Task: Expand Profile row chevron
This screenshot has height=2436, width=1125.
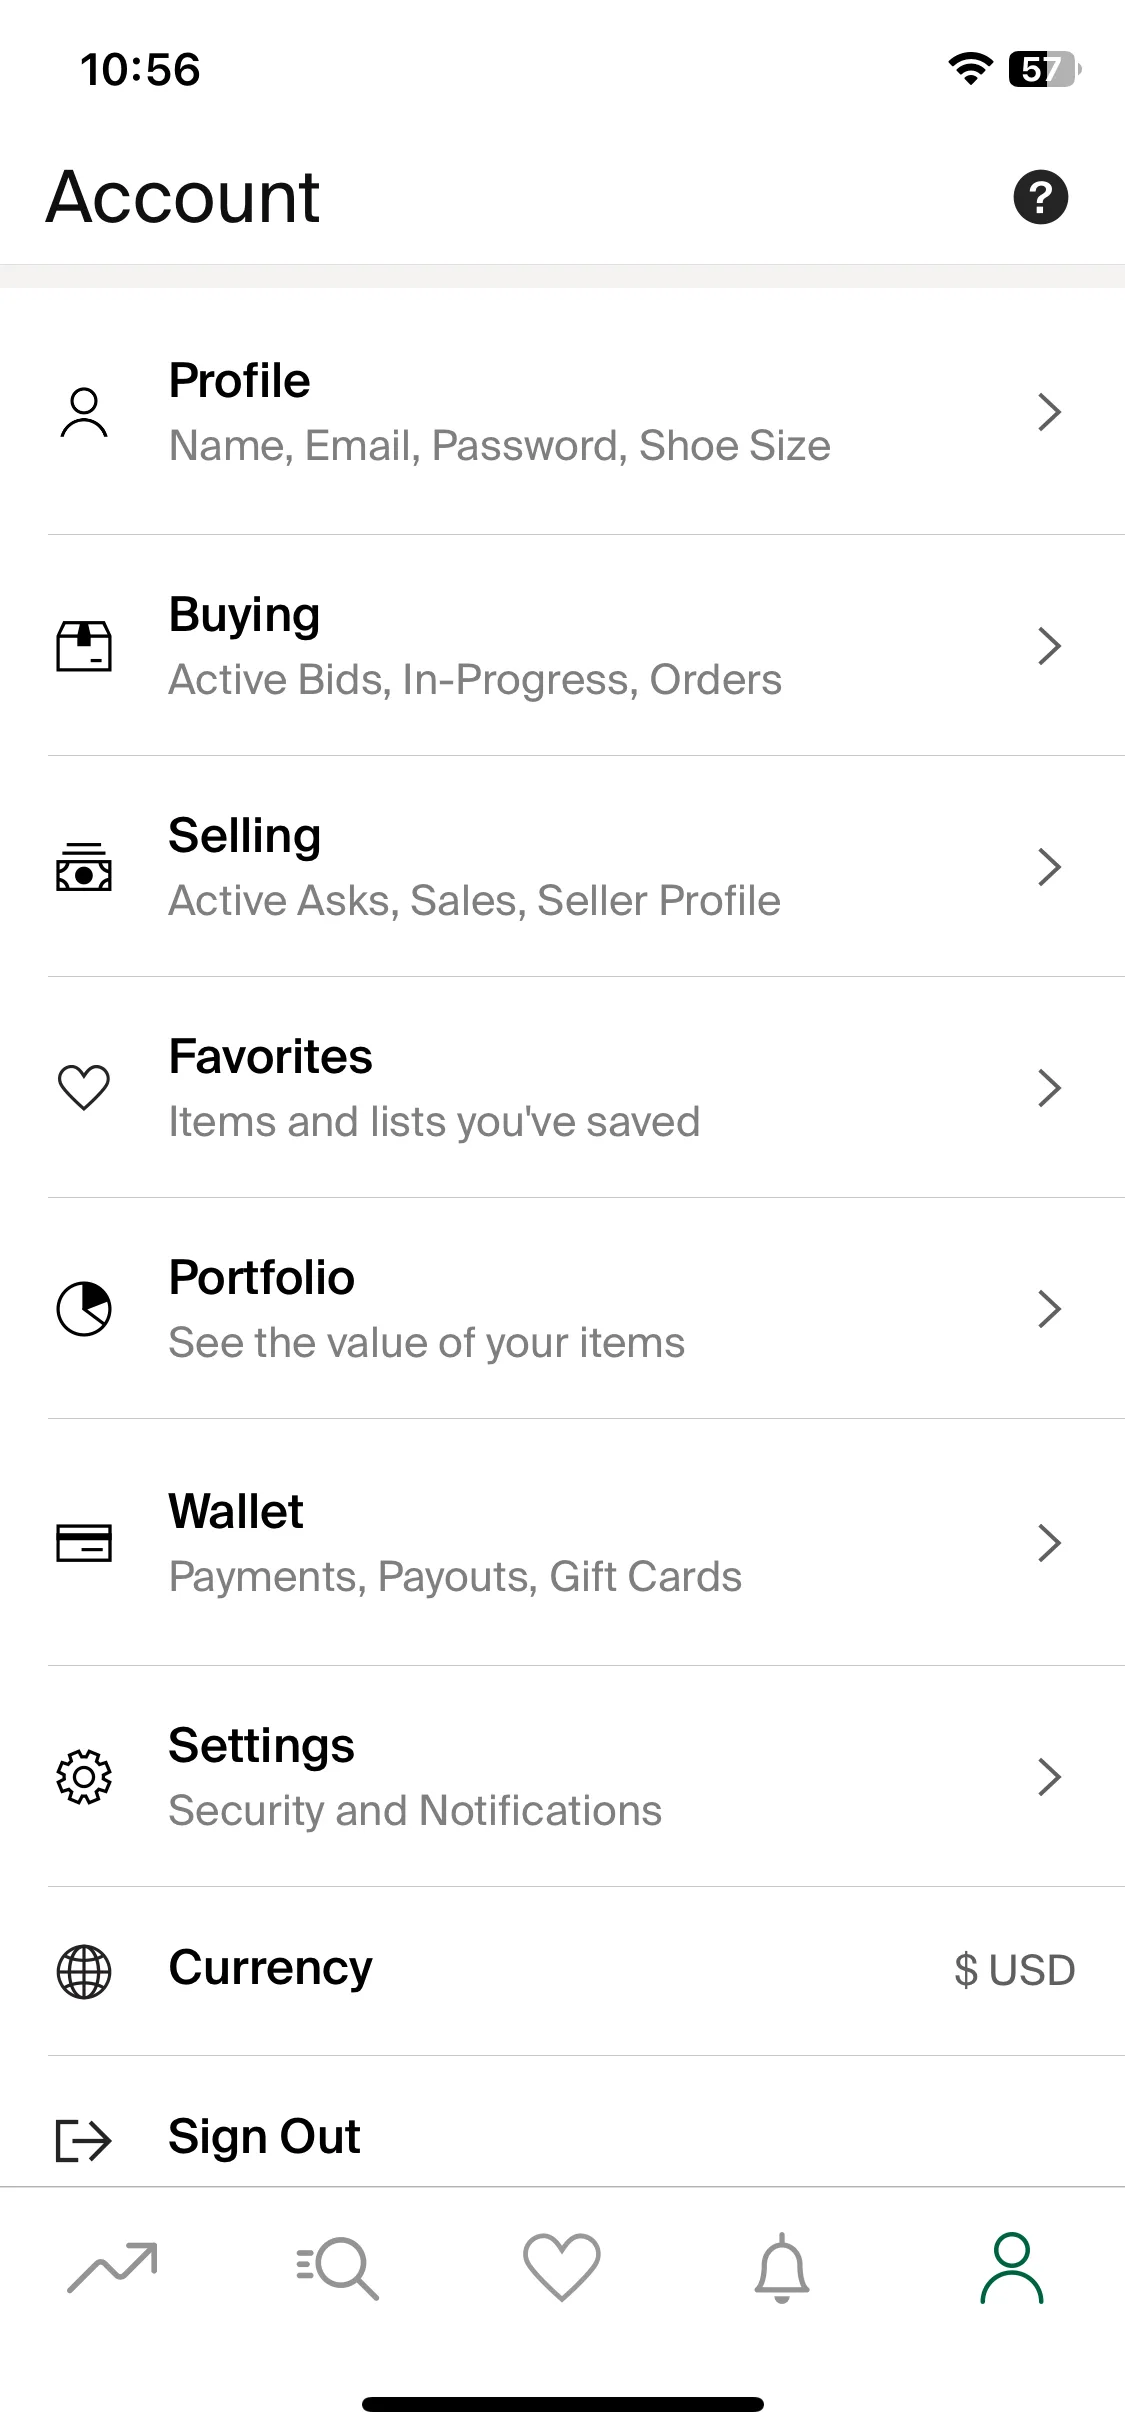Action: (x=1049, y=411)
